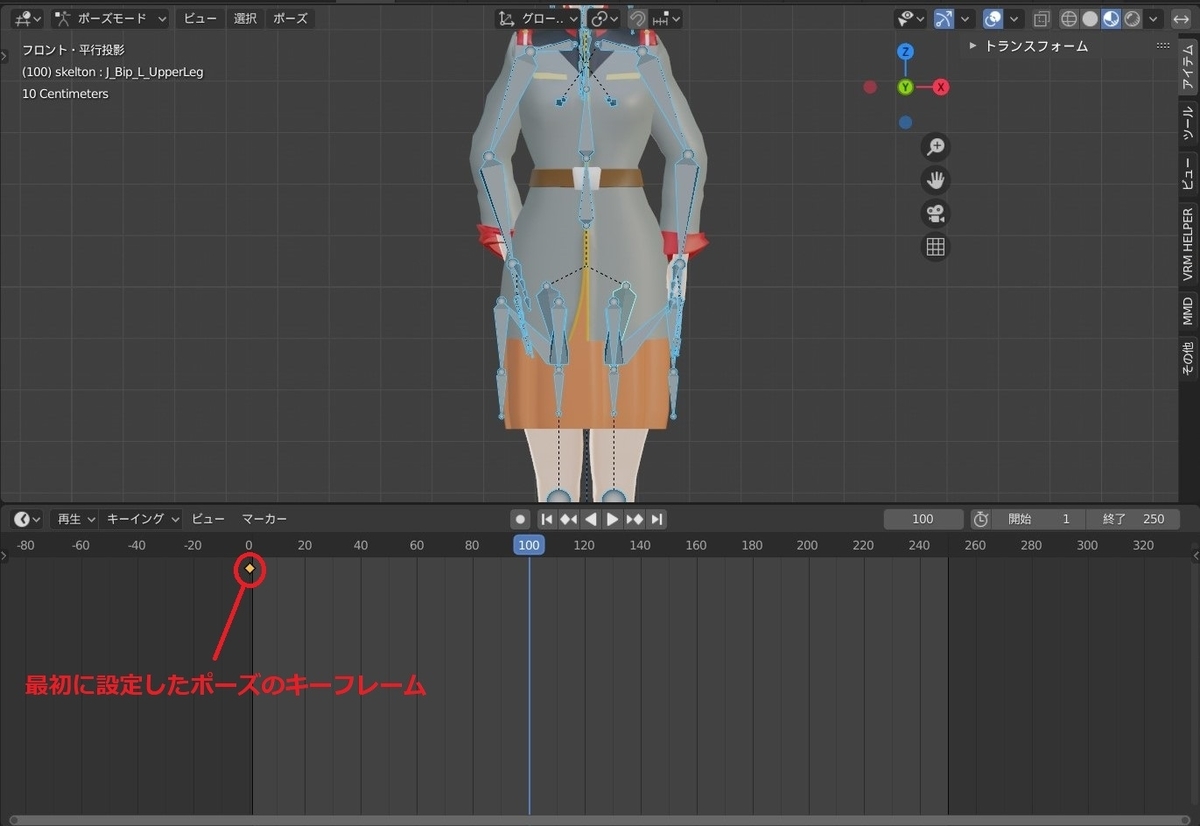Click the pan hand viewport button
This screenshot has width=1200, height=826.
pos(936,180)
